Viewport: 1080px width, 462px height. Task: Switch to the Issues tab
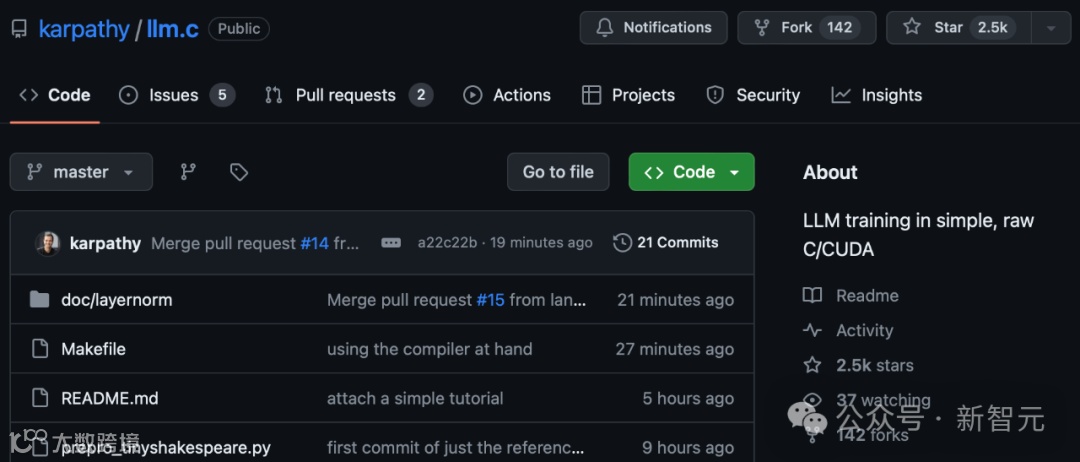click(175, 95)
